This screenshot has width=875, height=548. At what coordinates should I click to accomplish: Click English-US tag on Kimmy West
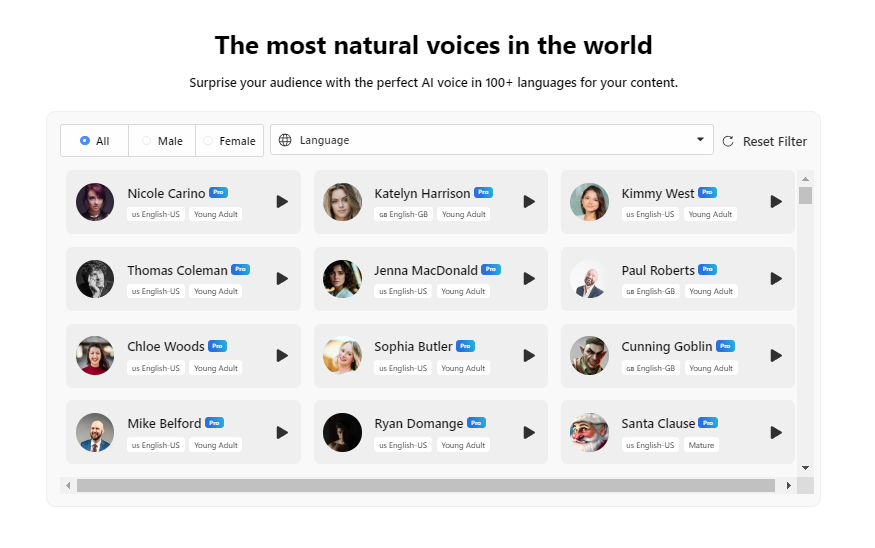[x=650, y=214]
